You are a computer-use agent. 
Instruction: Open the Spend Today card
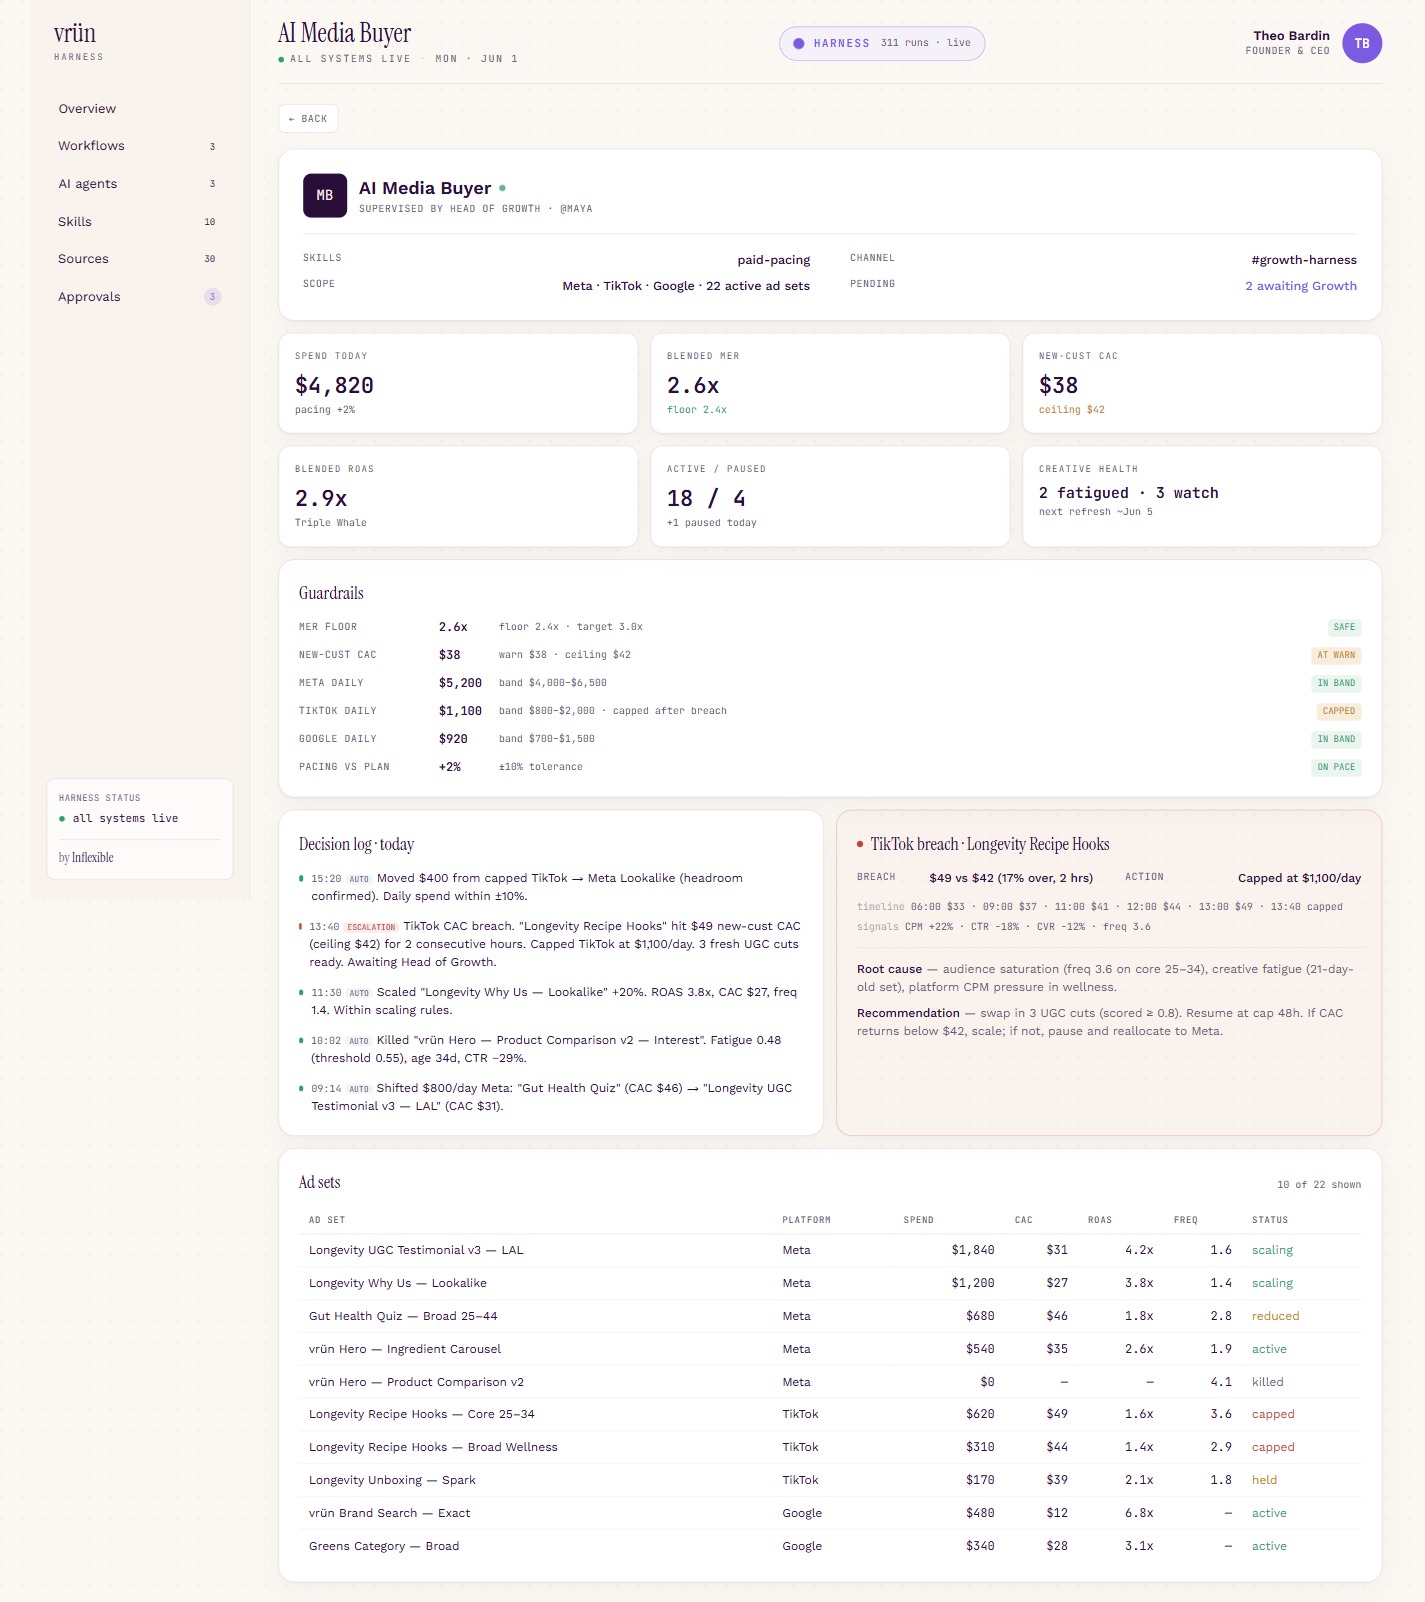click(x=458, y=383)
